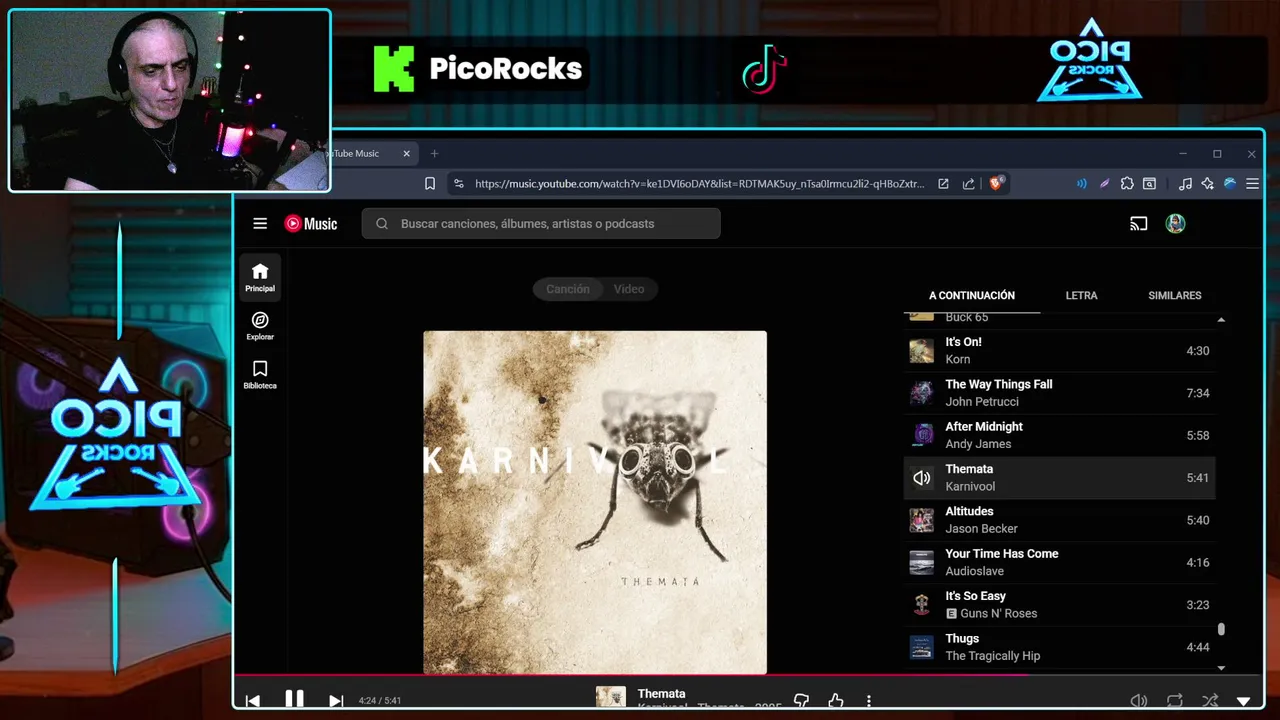
Task: Click the browser address bar URL
Action: point(699,184)
